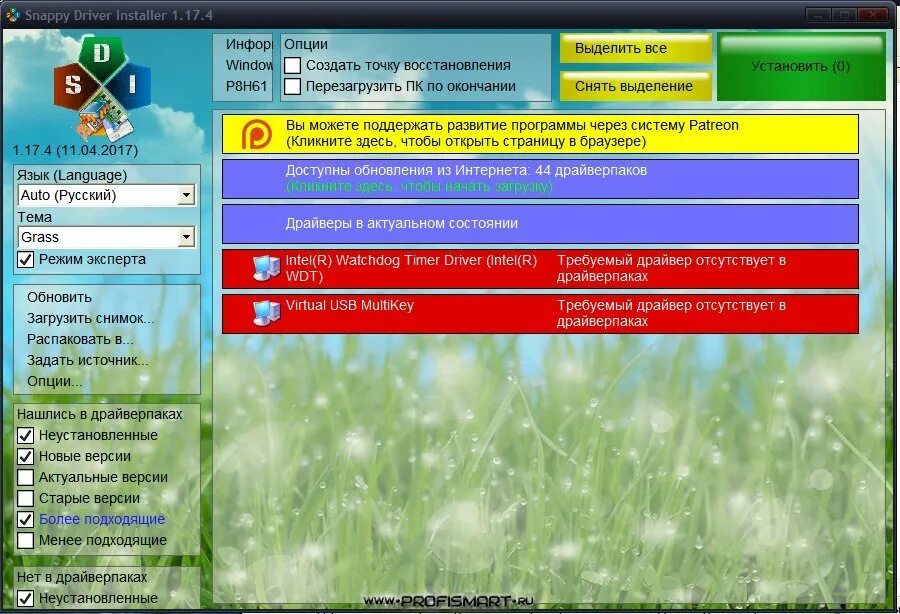
Task: Click 'Кликните здесь, чтобы начать загрузку' text
Action: 420,186
